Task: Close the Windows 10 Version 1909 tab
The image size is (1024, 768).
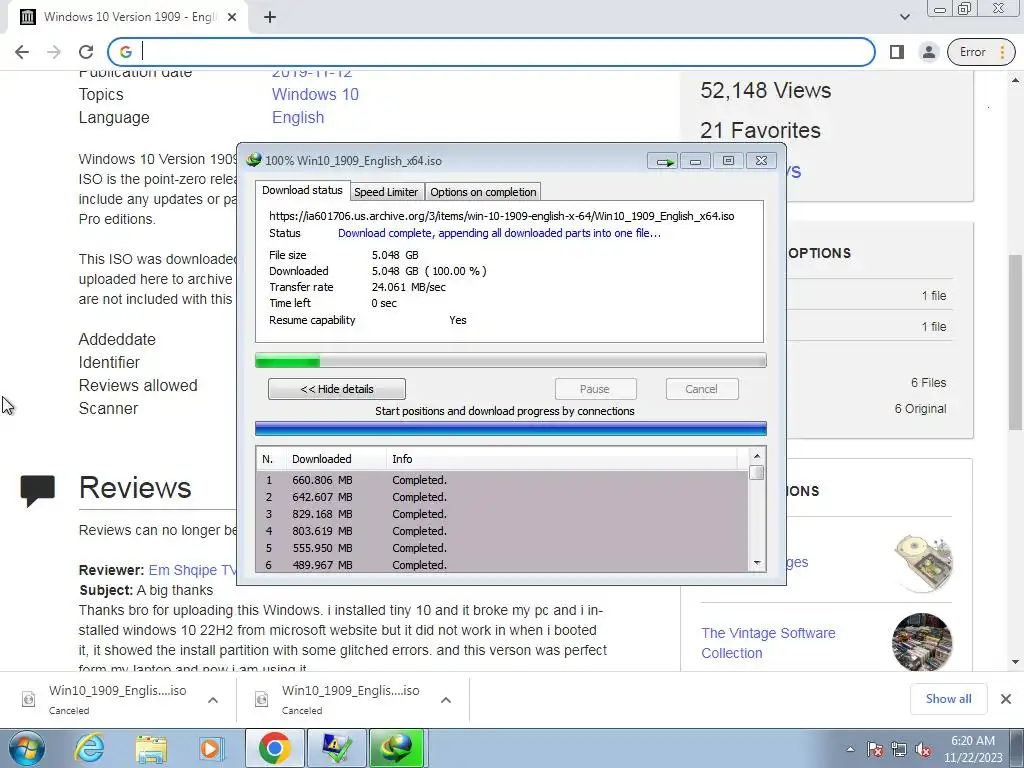Action: pos(232,17)
